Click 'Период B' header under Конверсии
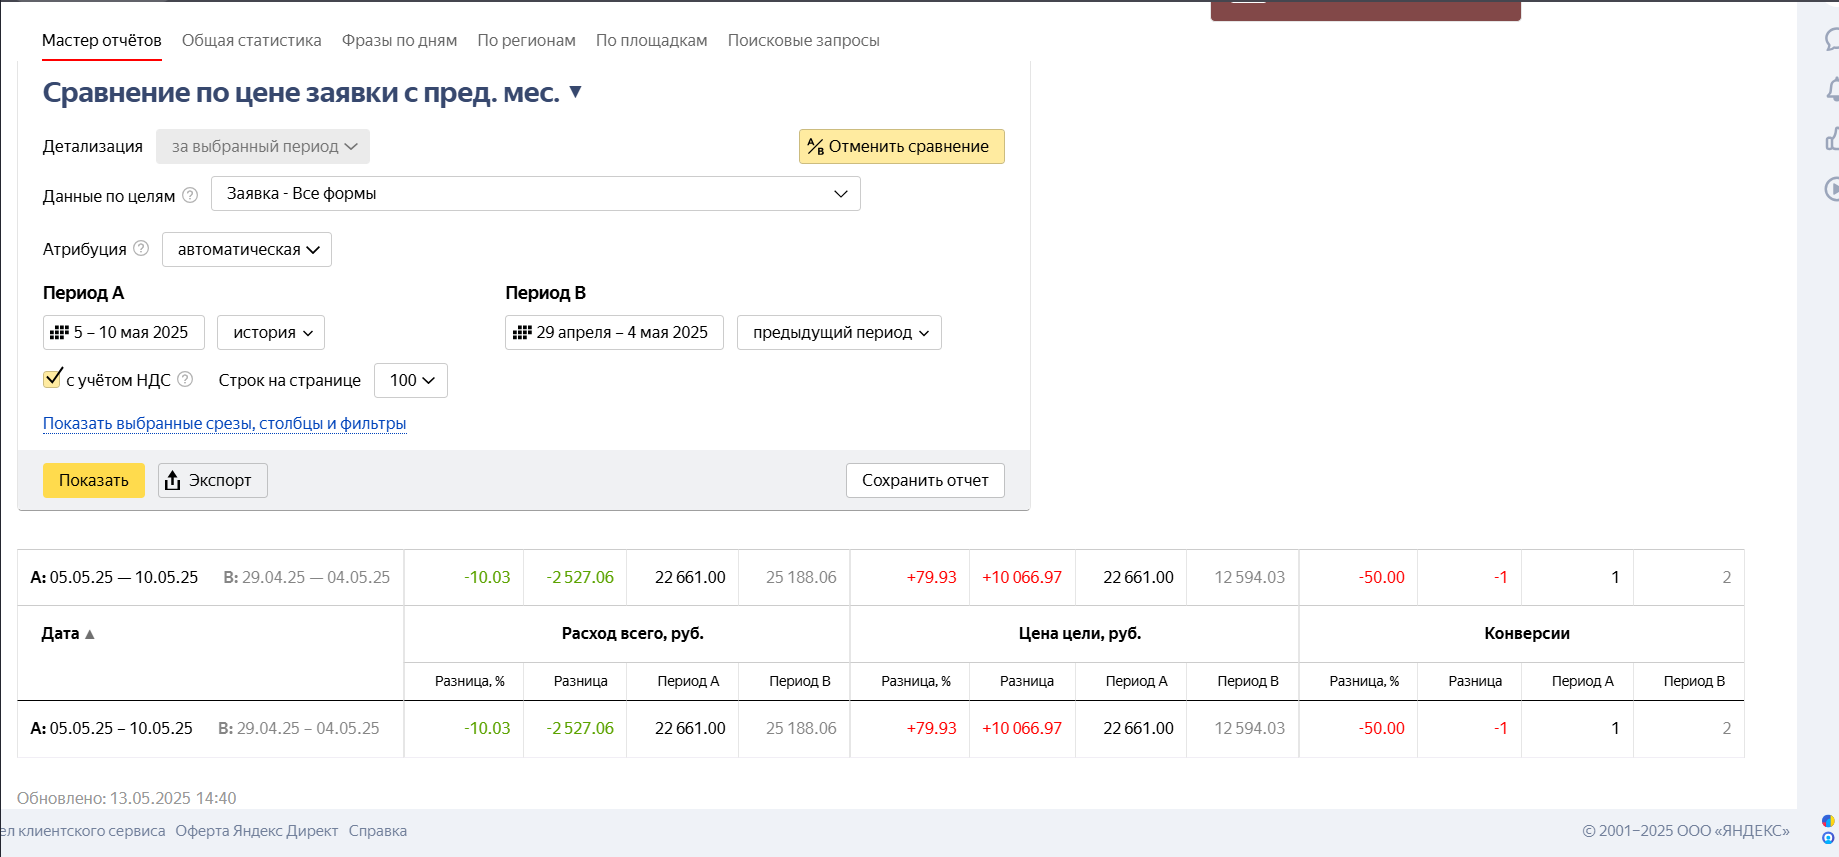Viewport: 1839px width, 857px height. 1694,681
